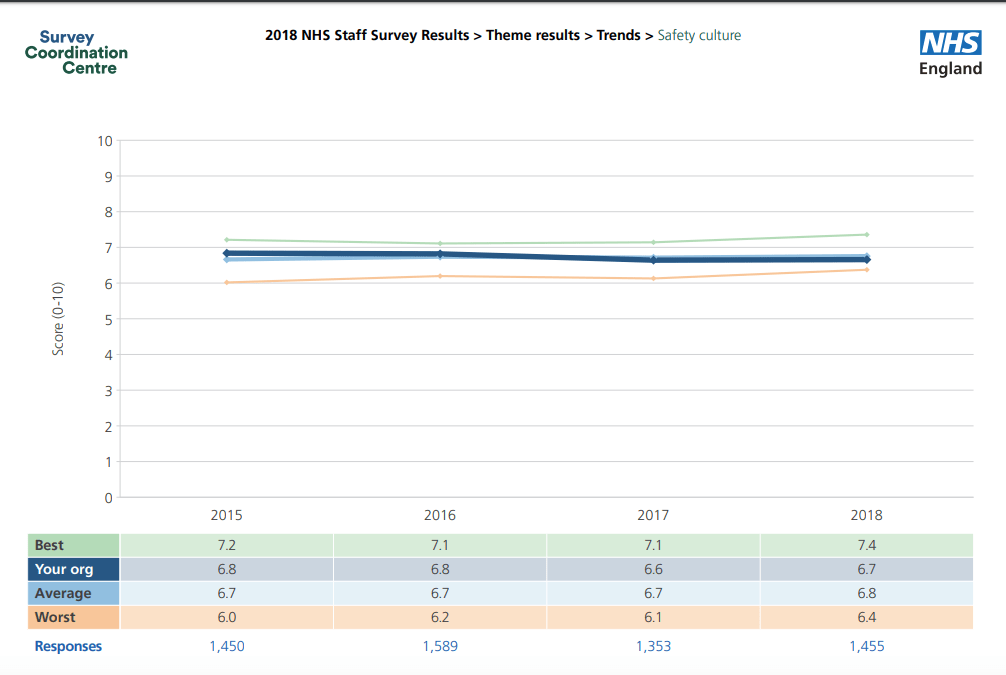Select the Your org diamond marker at 2016

pyautogui.click(x=440, y=254)
